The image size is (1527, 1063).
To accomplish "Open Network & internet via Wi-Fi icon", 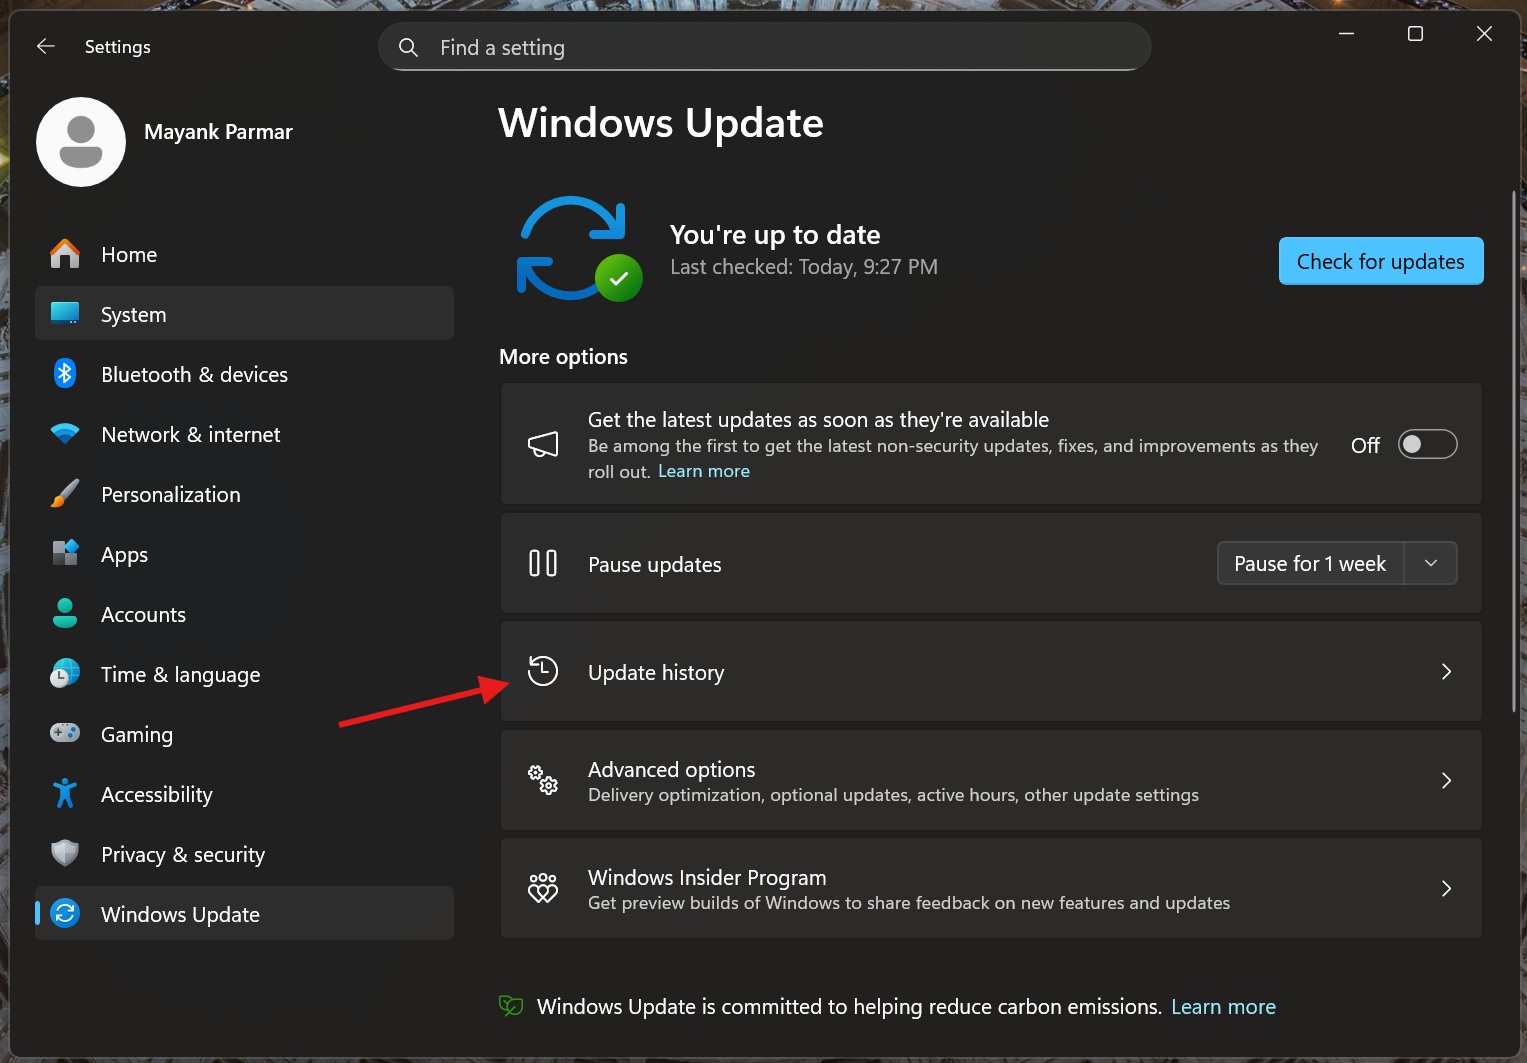I will click(x=64, y=433).
